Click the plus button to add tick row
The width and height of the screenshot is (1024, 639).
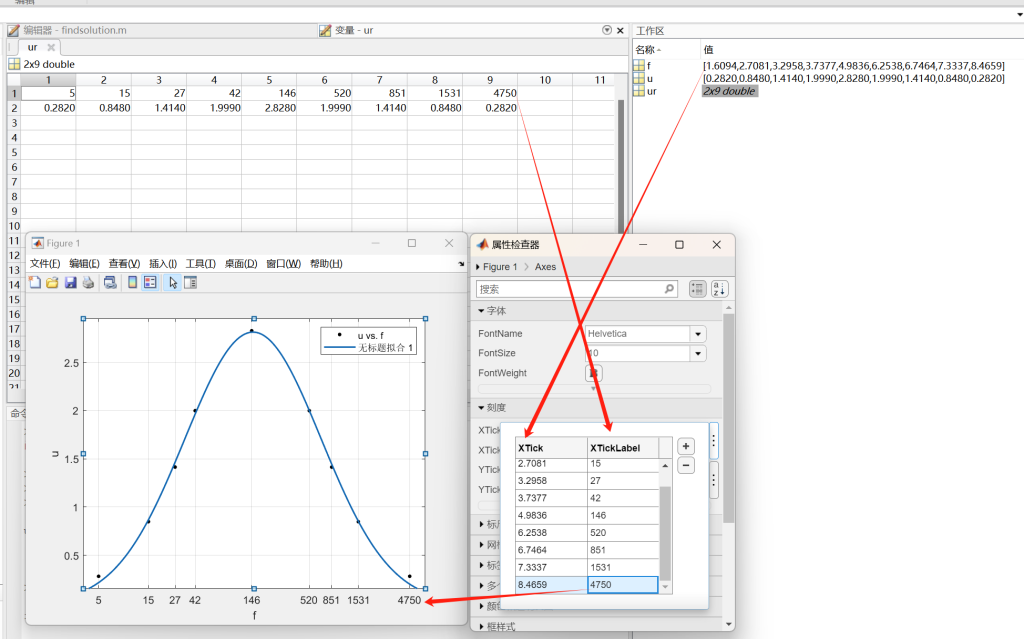coord(686,447)
